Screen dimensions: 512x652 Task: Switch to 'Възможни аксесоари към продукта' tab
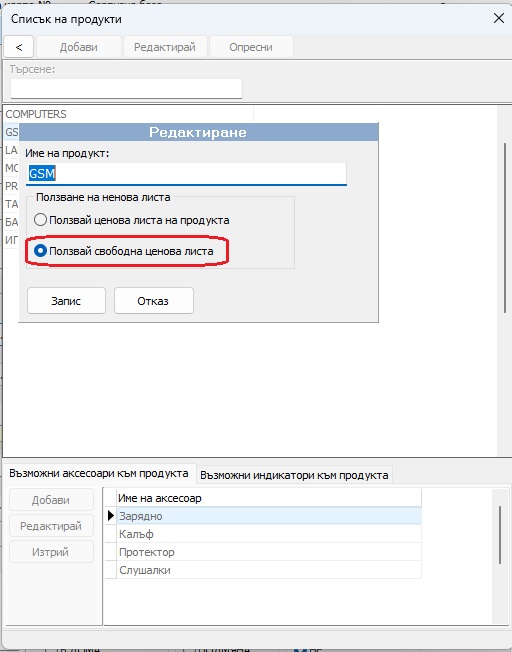99,473
